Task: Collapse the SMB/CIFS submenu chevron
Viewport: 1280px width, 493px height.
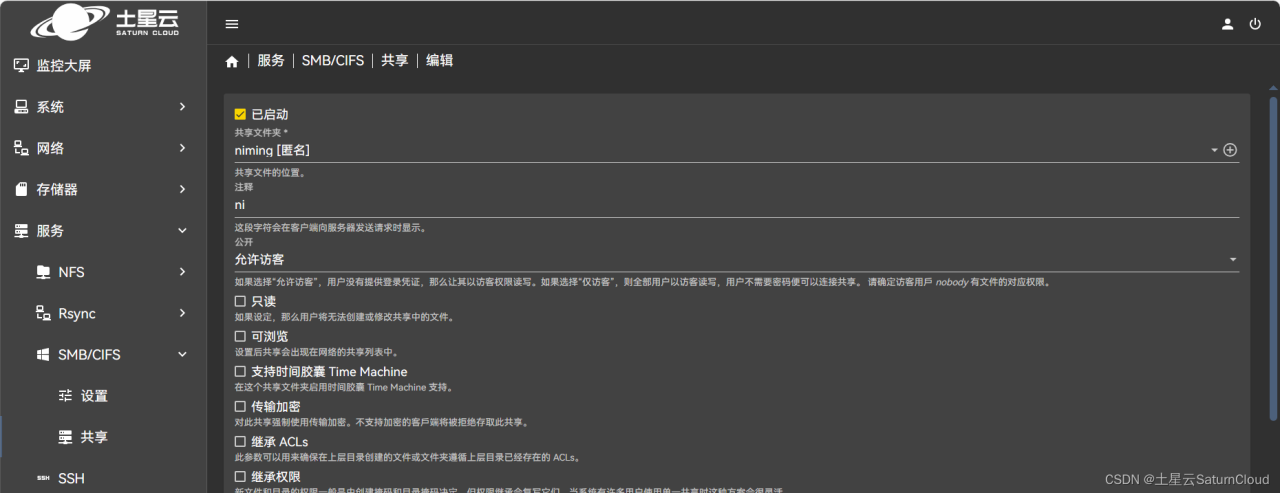Action: [182, 354]
